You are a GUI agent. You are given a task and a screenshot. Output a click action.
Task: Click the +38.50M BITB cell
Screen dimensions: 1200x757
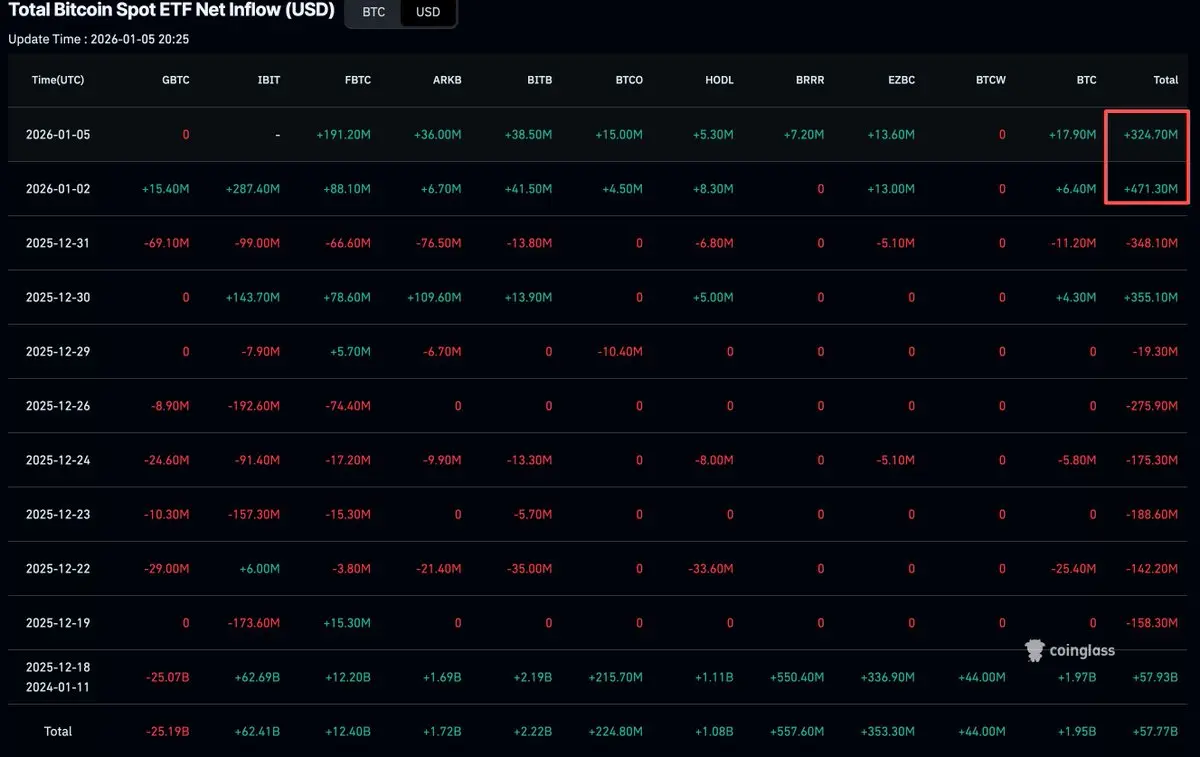tap(529, 134)
